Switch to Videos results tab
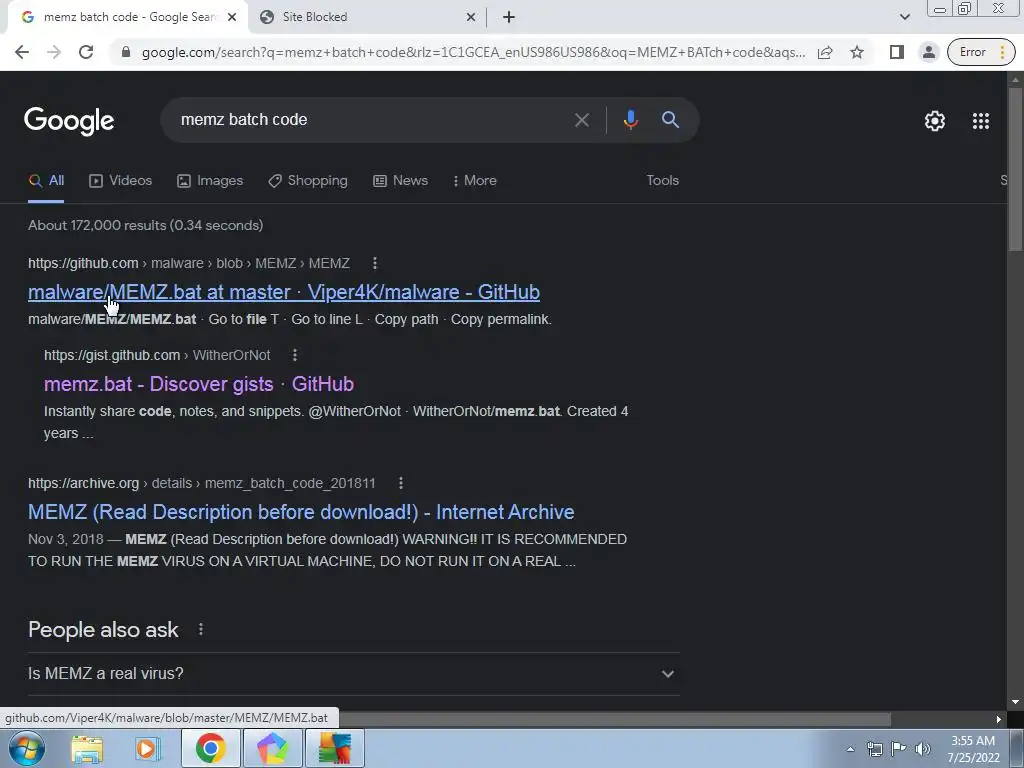 tap(120, 181)
